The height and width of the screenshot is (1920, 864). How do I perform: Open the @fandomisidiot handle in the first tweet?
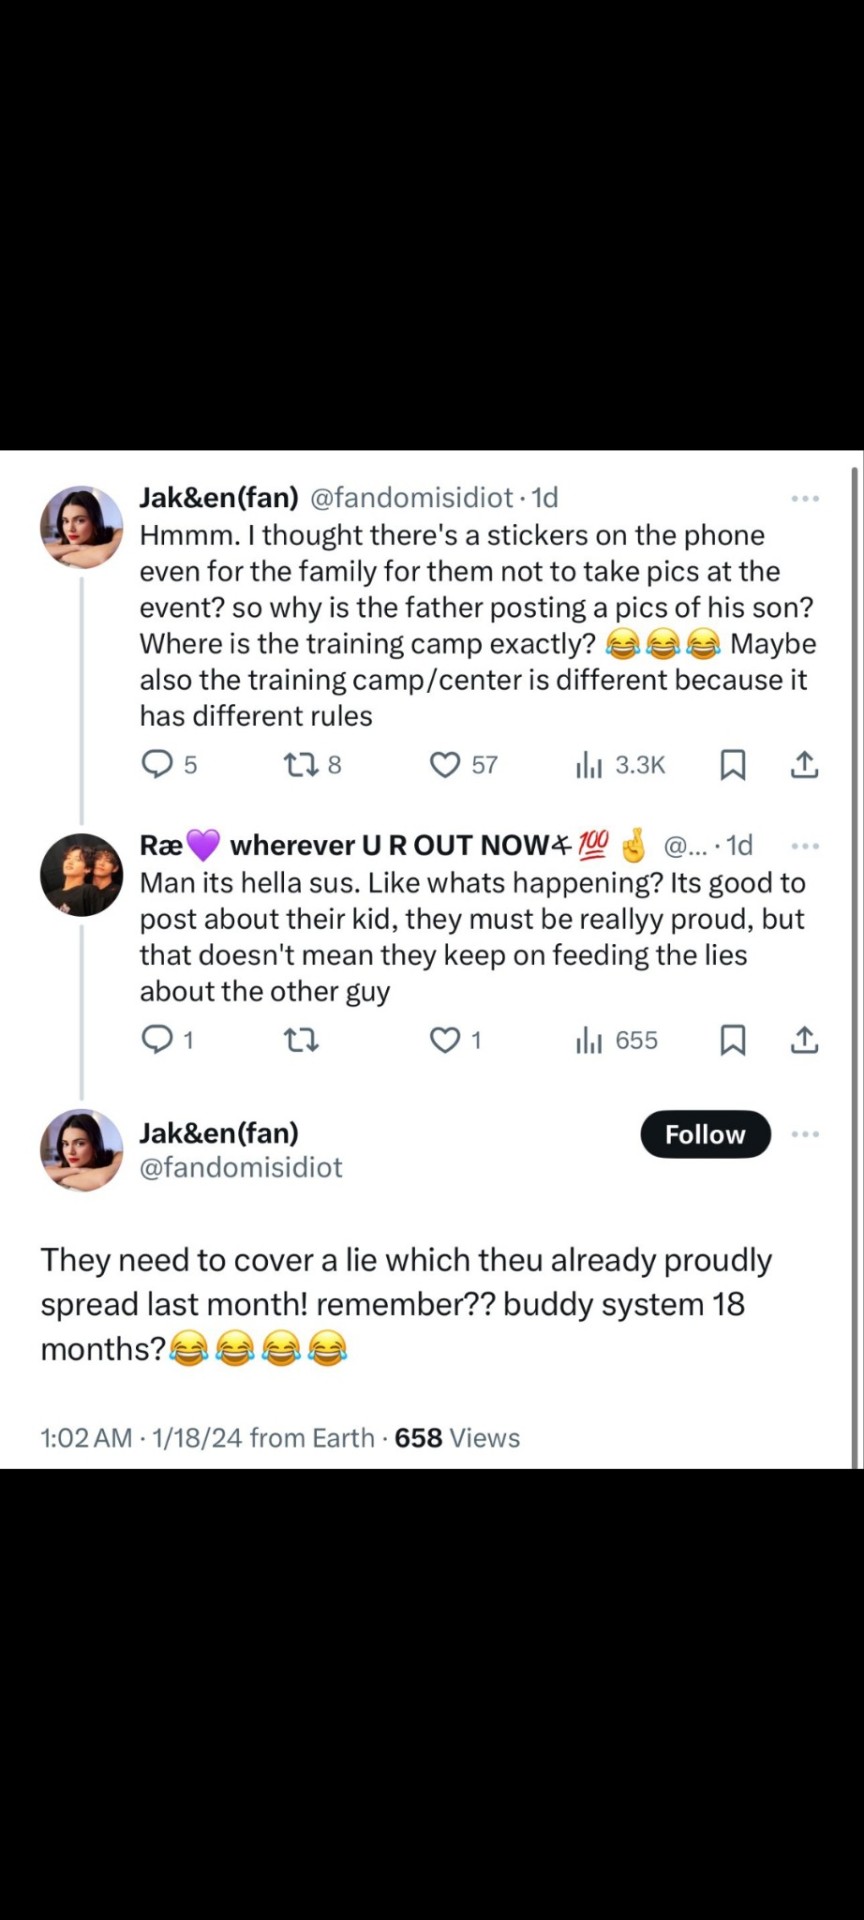(412, 497)
